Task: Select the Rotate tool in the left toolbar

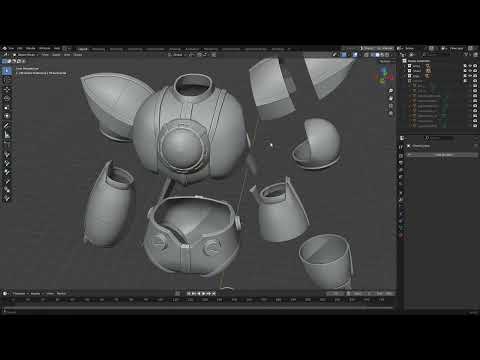Action: pyautogui.click(x=7, y=98)
